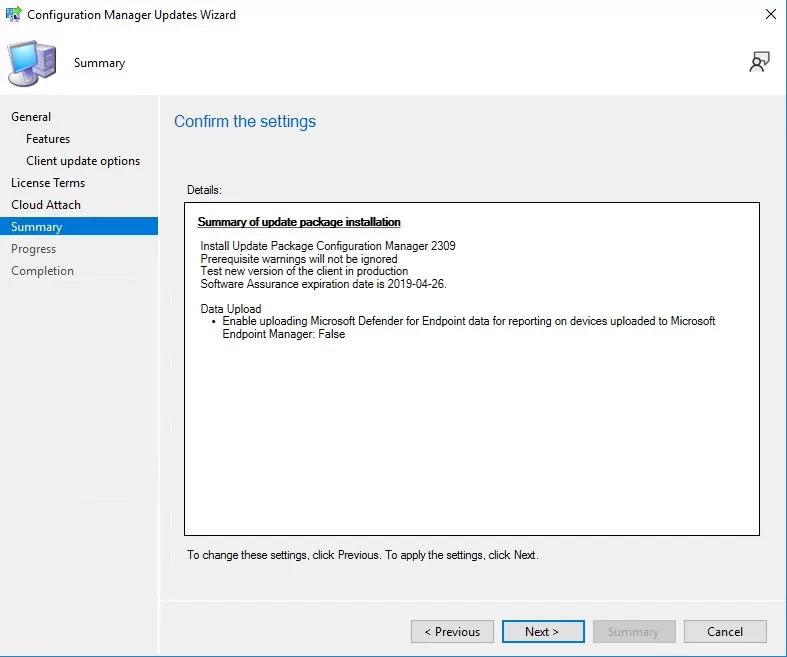Cancel the updates wizard
Viewport: 787px width, 657px height.
point(725,631)
